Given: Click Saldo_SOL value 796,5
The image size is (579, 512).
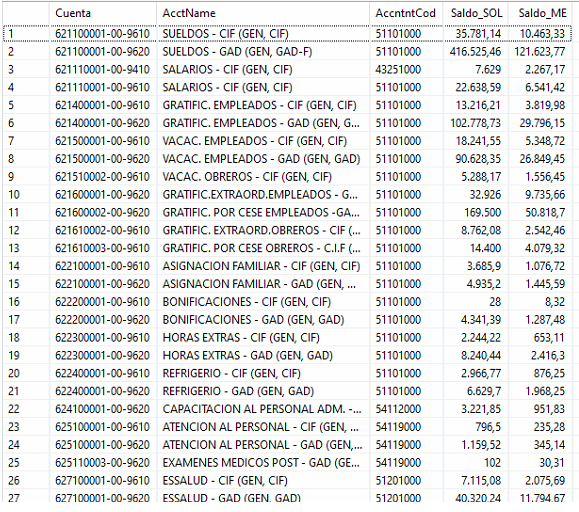Looking at the screenshot, I should (x=476, y=427).
